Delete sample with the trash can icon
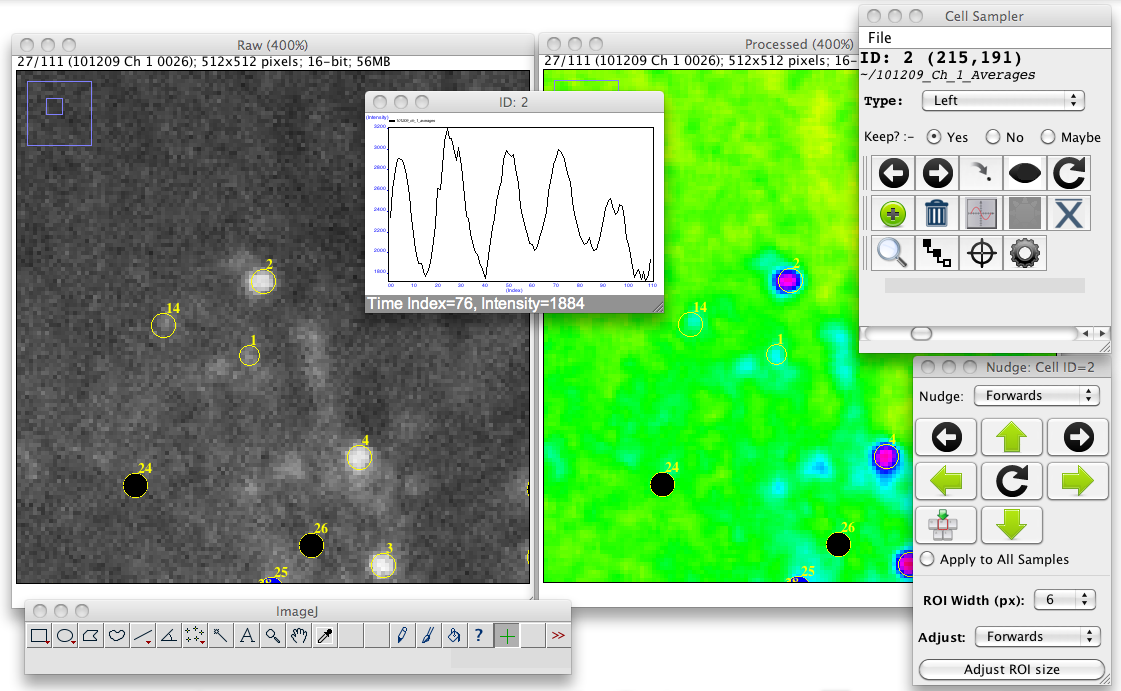The image size is (1121, 691). coord(937,214)
